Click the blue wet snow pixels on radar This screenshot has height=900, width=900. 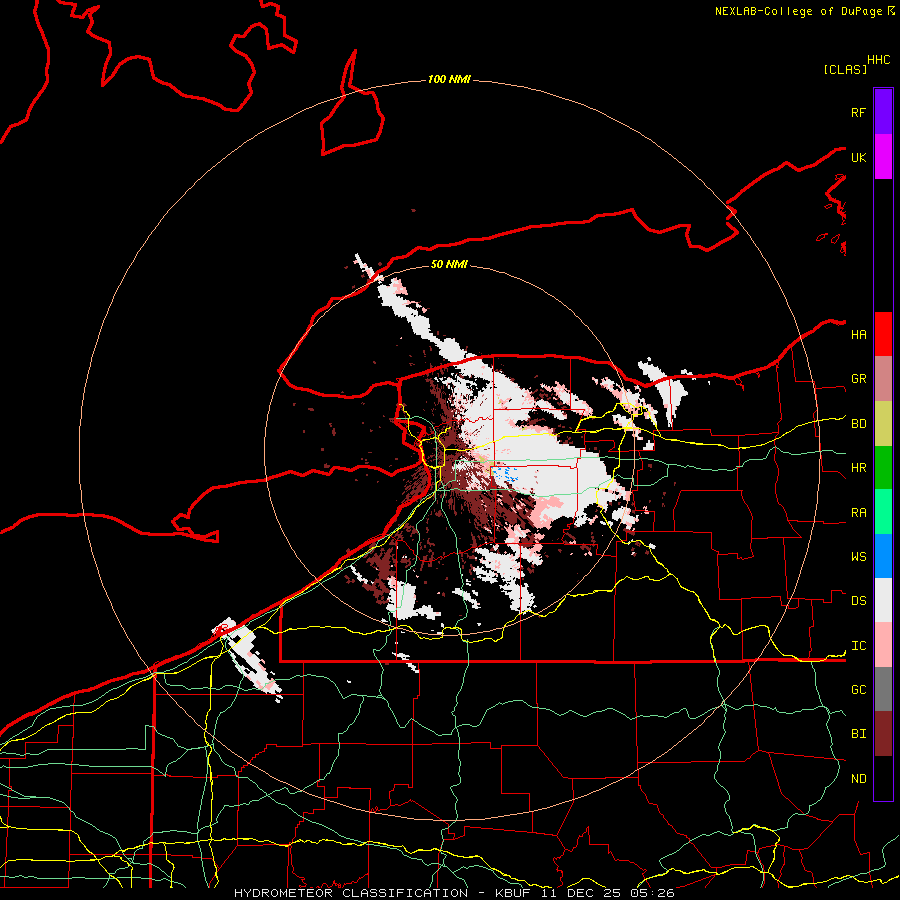(x=506, y=474)
